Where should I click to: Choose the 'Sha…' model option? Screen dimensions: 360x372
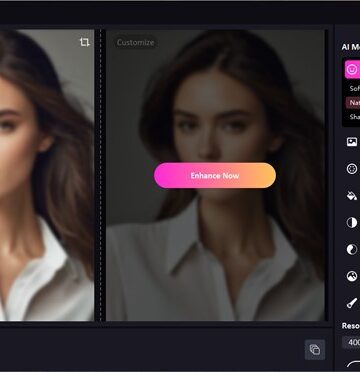click(x=354, y=117)
